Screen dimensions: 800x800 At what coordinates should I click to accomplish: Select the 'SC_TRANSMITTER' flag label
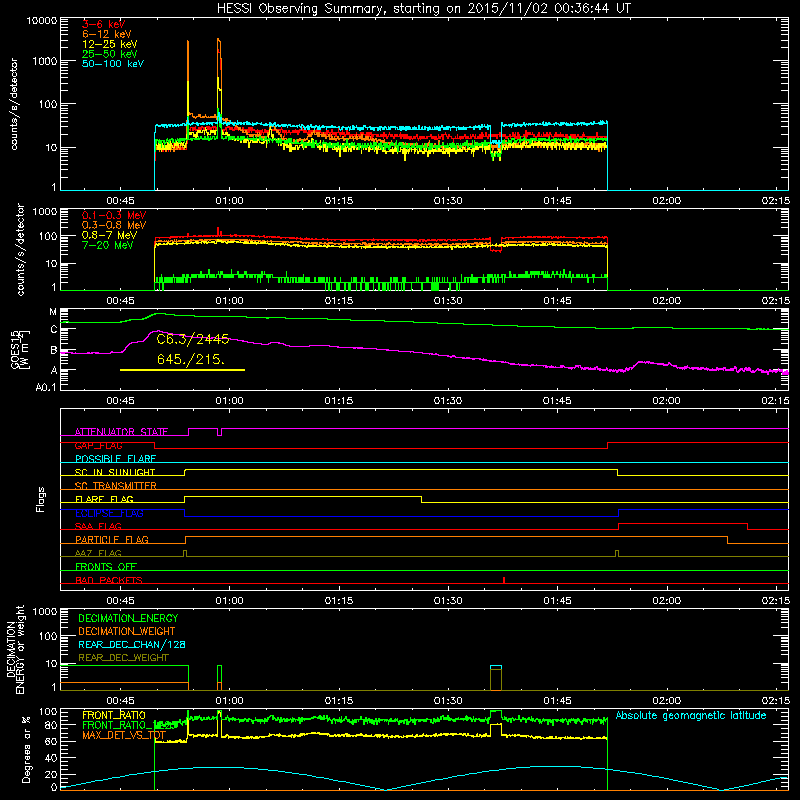116,486
